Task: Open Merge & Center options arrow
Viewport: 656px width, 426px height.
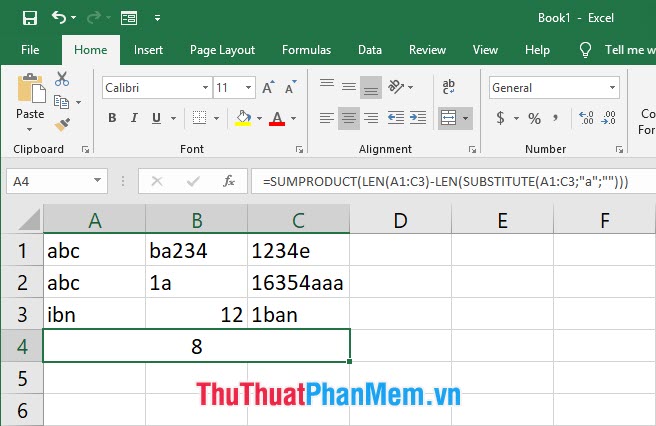Action: tap(466, 118)
